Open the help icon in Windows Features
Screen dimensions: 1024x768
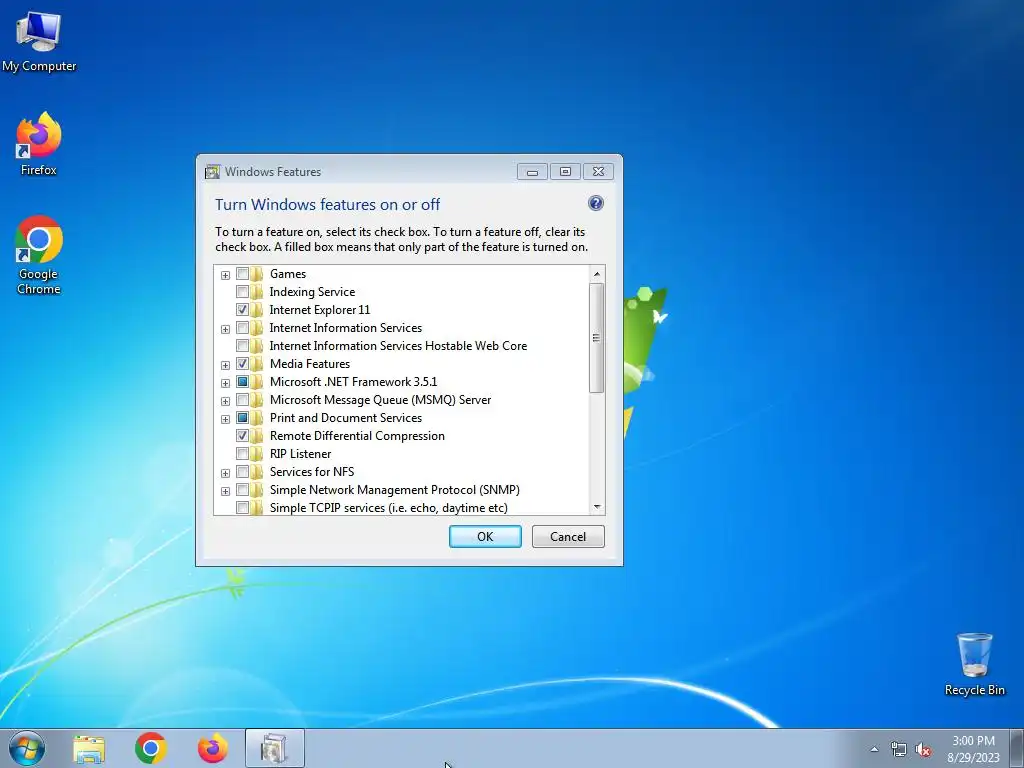click(596, 203)
